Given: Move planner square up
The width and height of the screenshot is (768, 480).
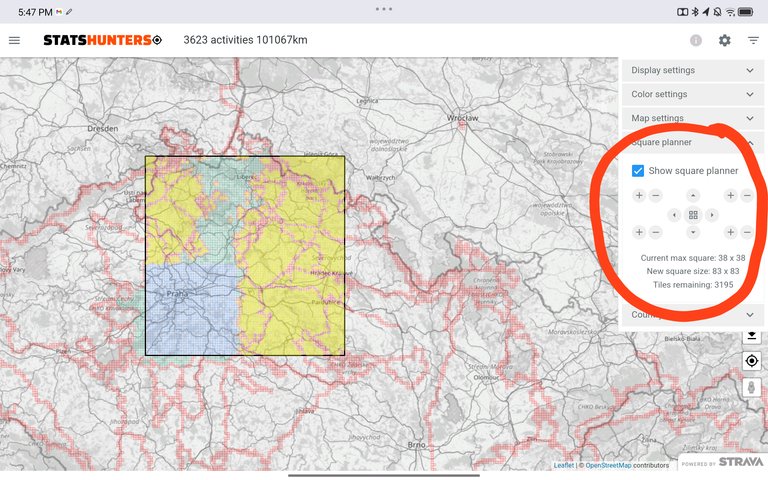Looking at the screenshot, I should 693,196.
